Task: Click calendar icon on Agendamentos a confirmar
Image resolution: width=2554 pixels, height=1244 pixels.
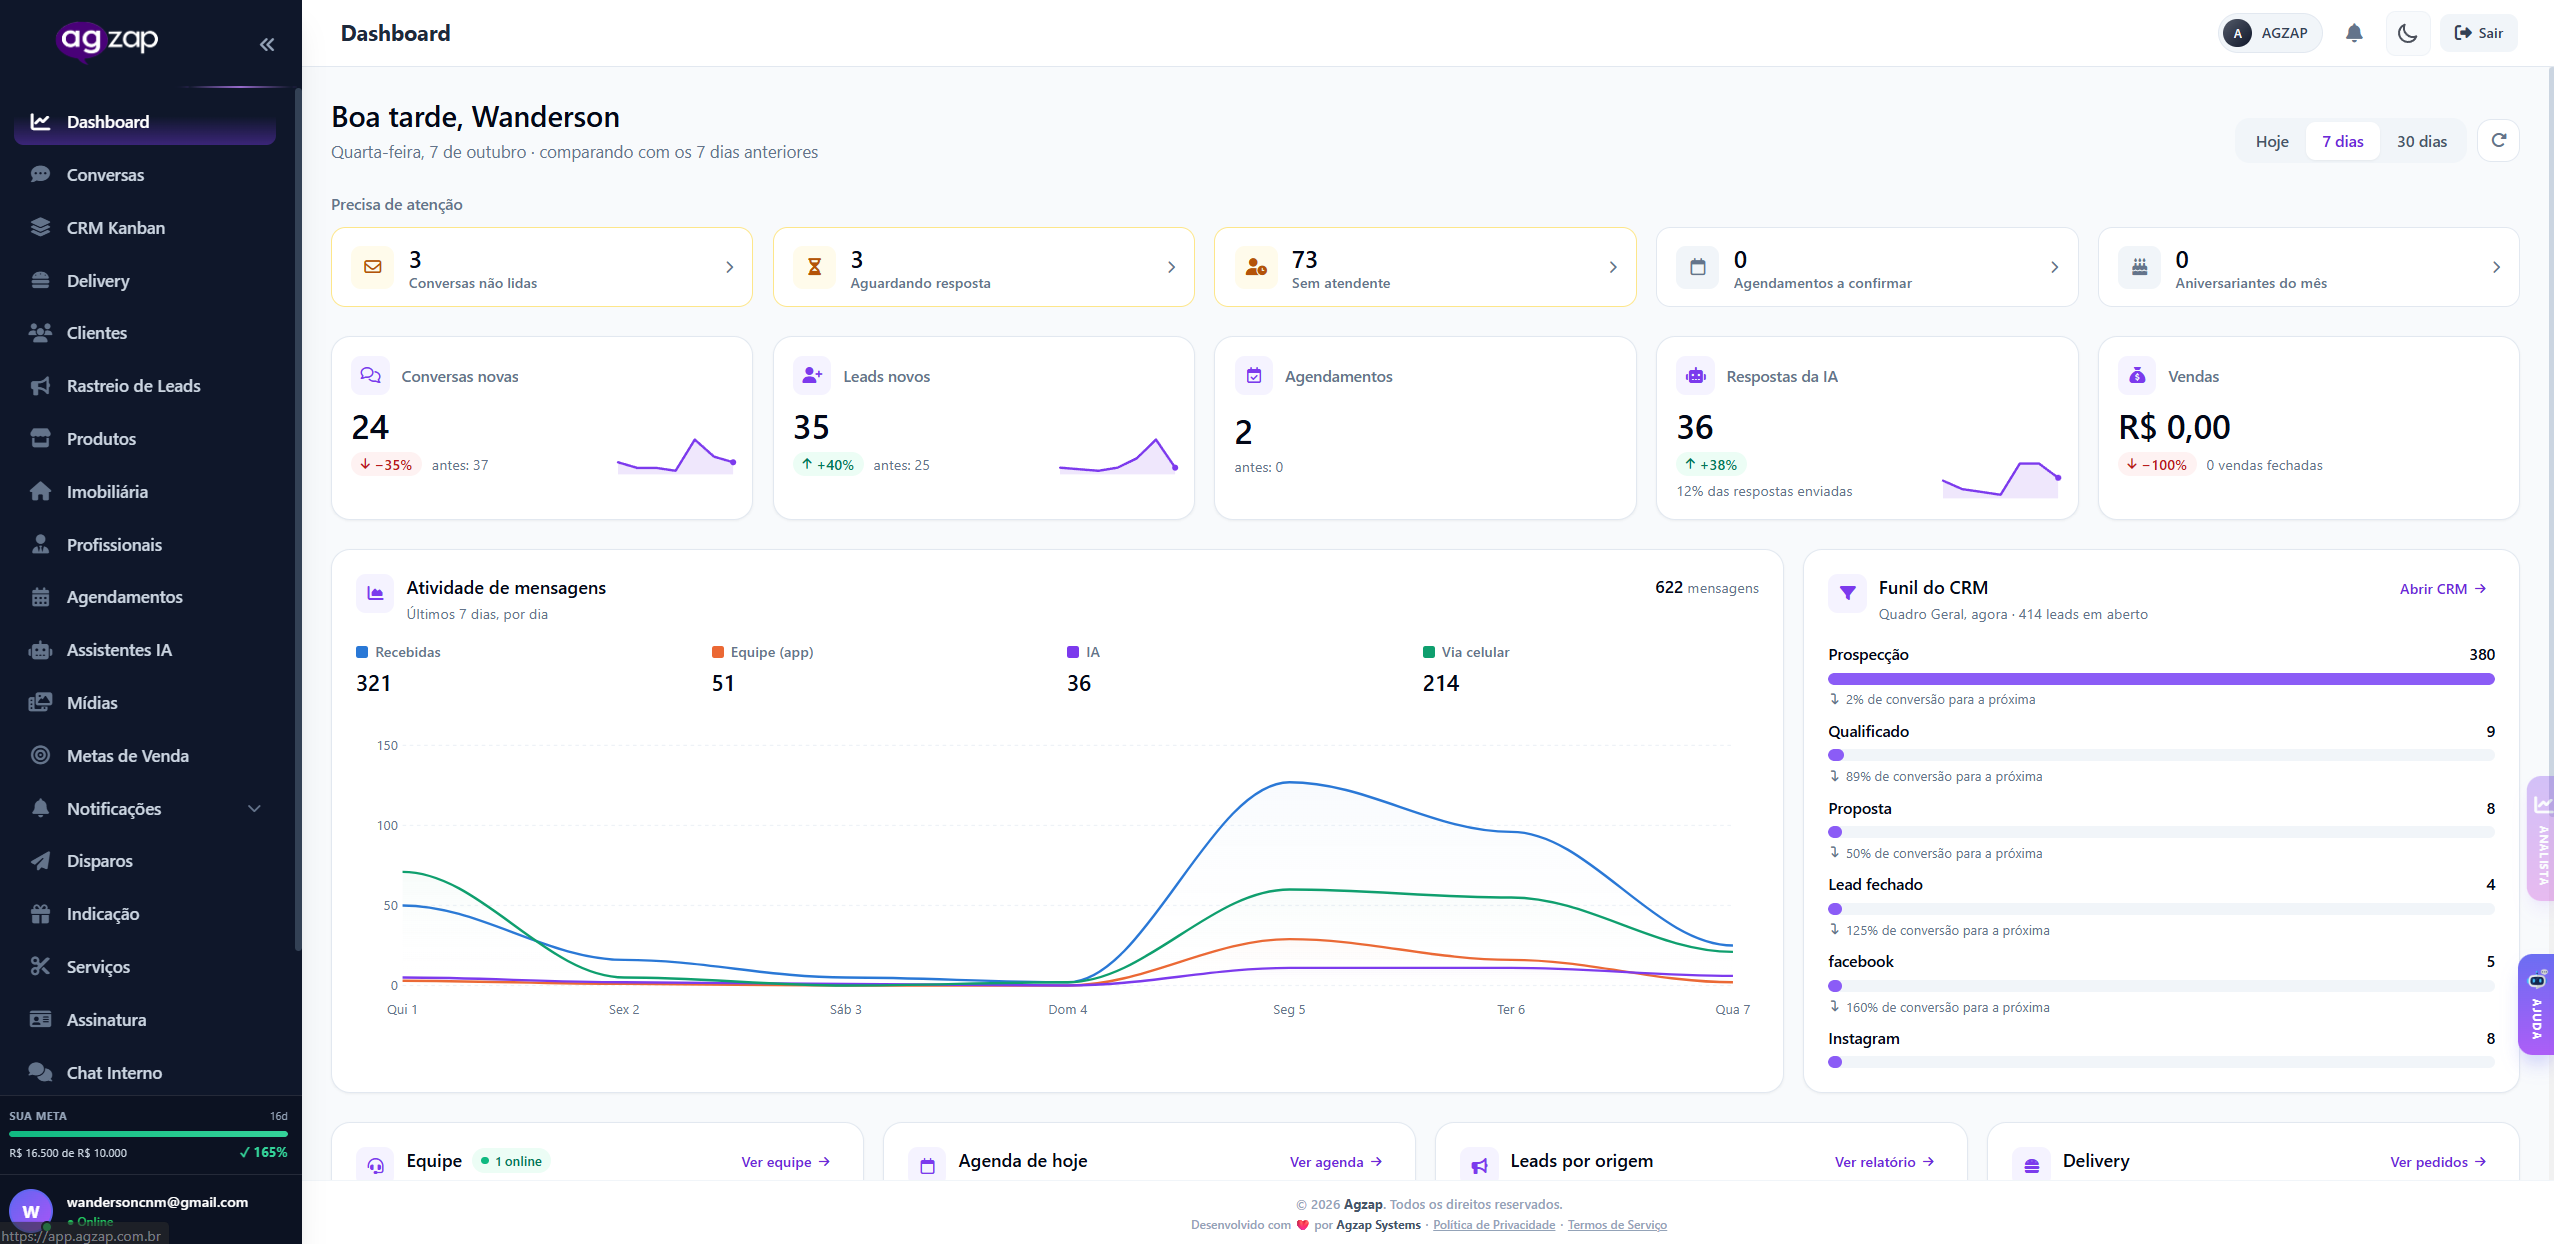Action: (x=1697, y=267)
